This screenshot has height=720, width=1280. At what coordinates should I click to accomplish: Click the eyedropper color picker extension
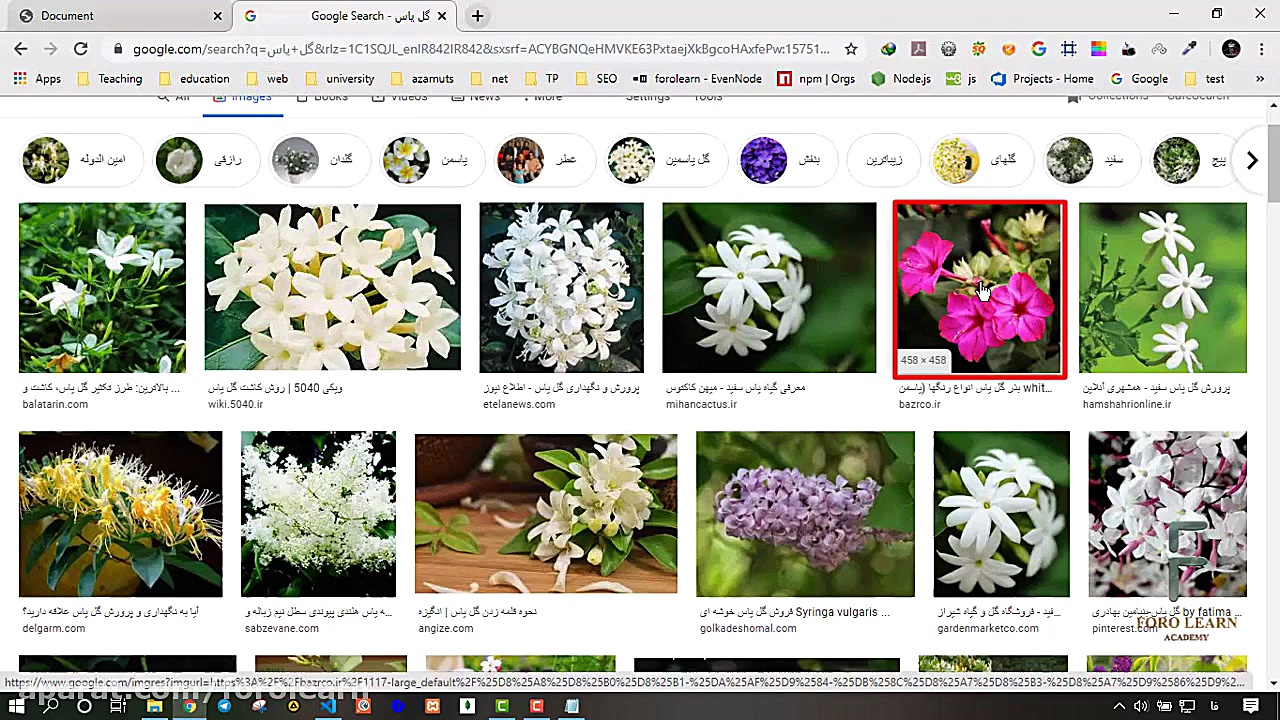coord(1189,49)
